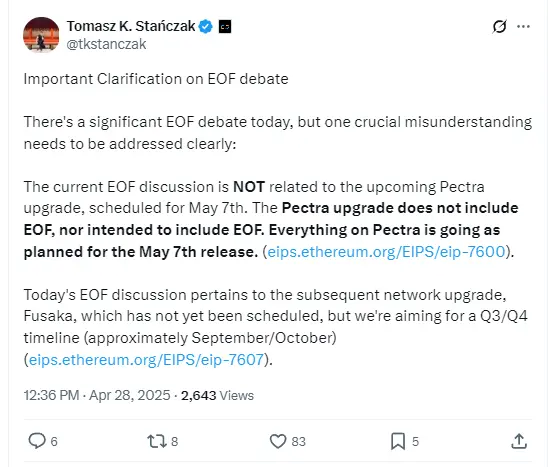Follow the eips.ethereum.org/EIPS/eip-7607 link
The width and height of the screenshot is (548, 467).
[146, 359]
